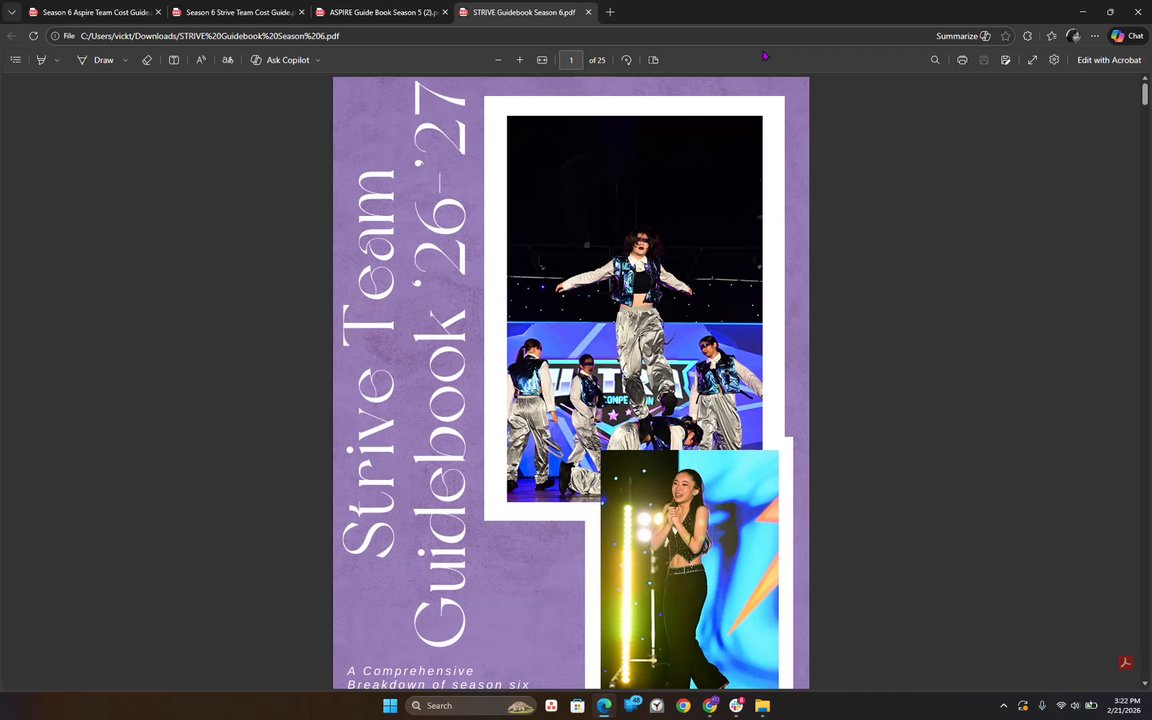The image size is (1152, 720).
Task: Open Copilot Chat
Action: click(x=1127, y=36)
